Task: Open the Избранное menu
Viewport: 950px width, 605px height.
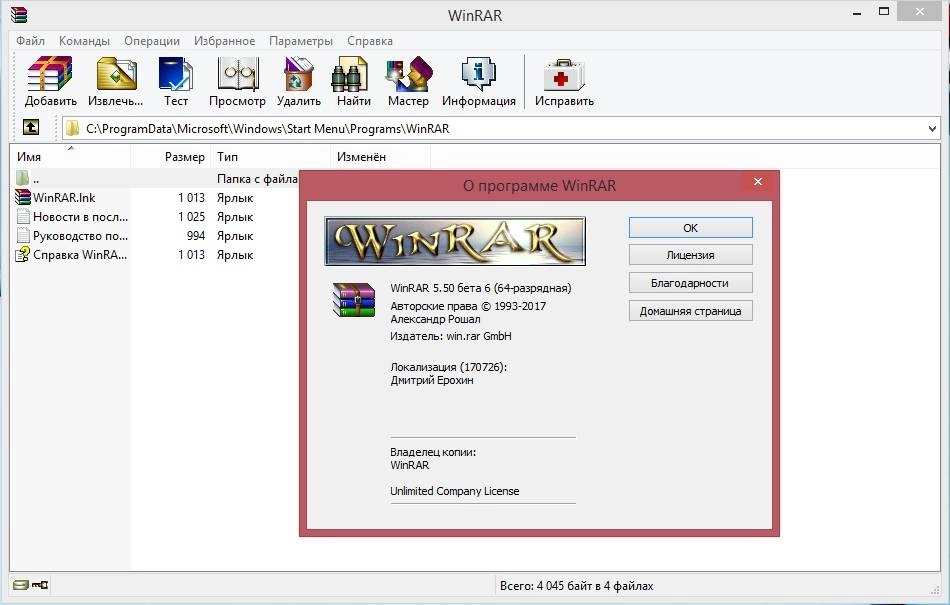Action: [224, 41]
